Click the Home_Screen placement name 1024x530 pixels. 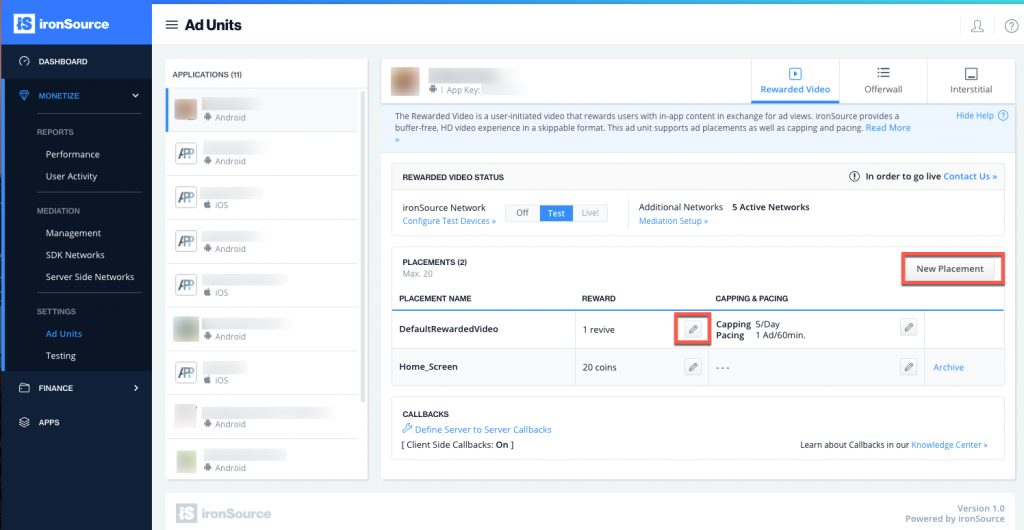(428, 367)
